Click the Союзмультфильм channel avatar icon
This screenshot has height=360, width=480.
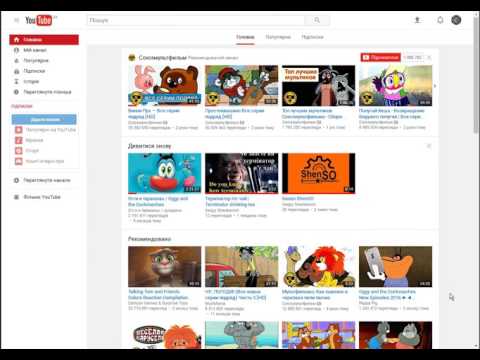click(132, 58)
